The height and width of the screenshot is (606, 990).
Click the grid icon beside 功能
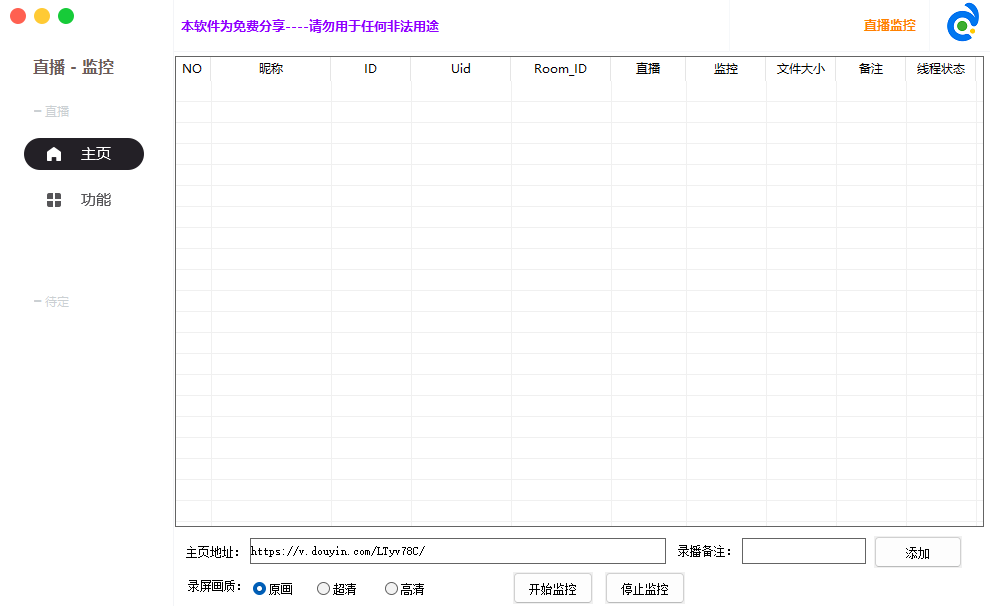[54, 200]
